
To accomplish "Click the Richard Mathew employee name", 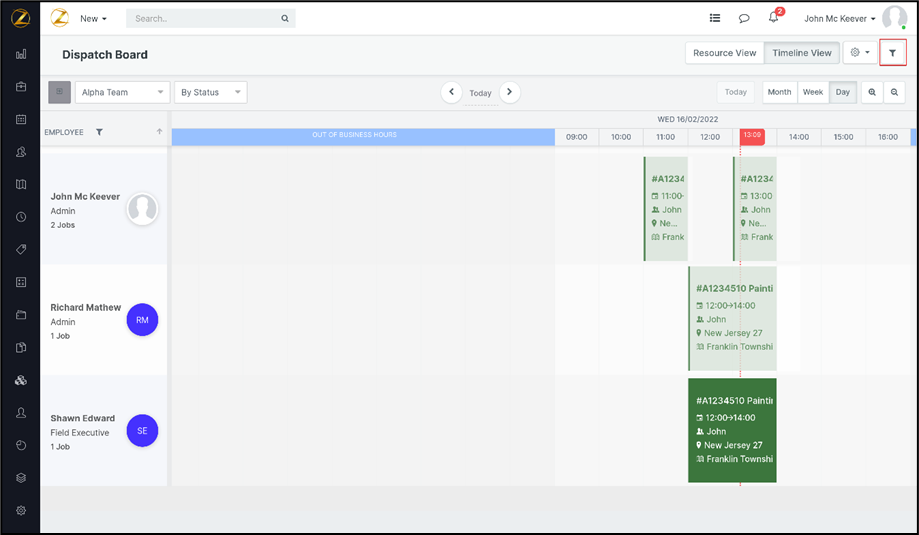I will (x=86, y=307).
